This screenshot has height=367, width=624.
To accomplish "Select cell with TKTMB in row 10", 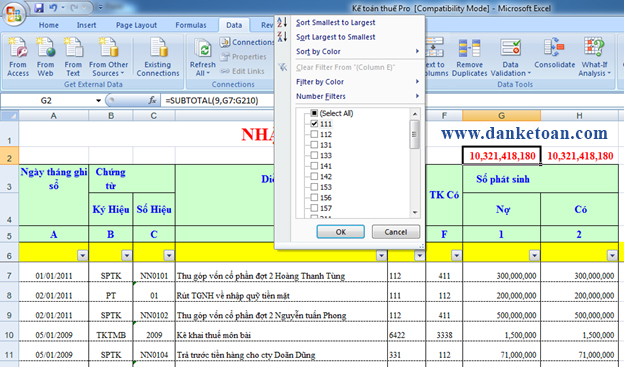I will coord(111,335).
